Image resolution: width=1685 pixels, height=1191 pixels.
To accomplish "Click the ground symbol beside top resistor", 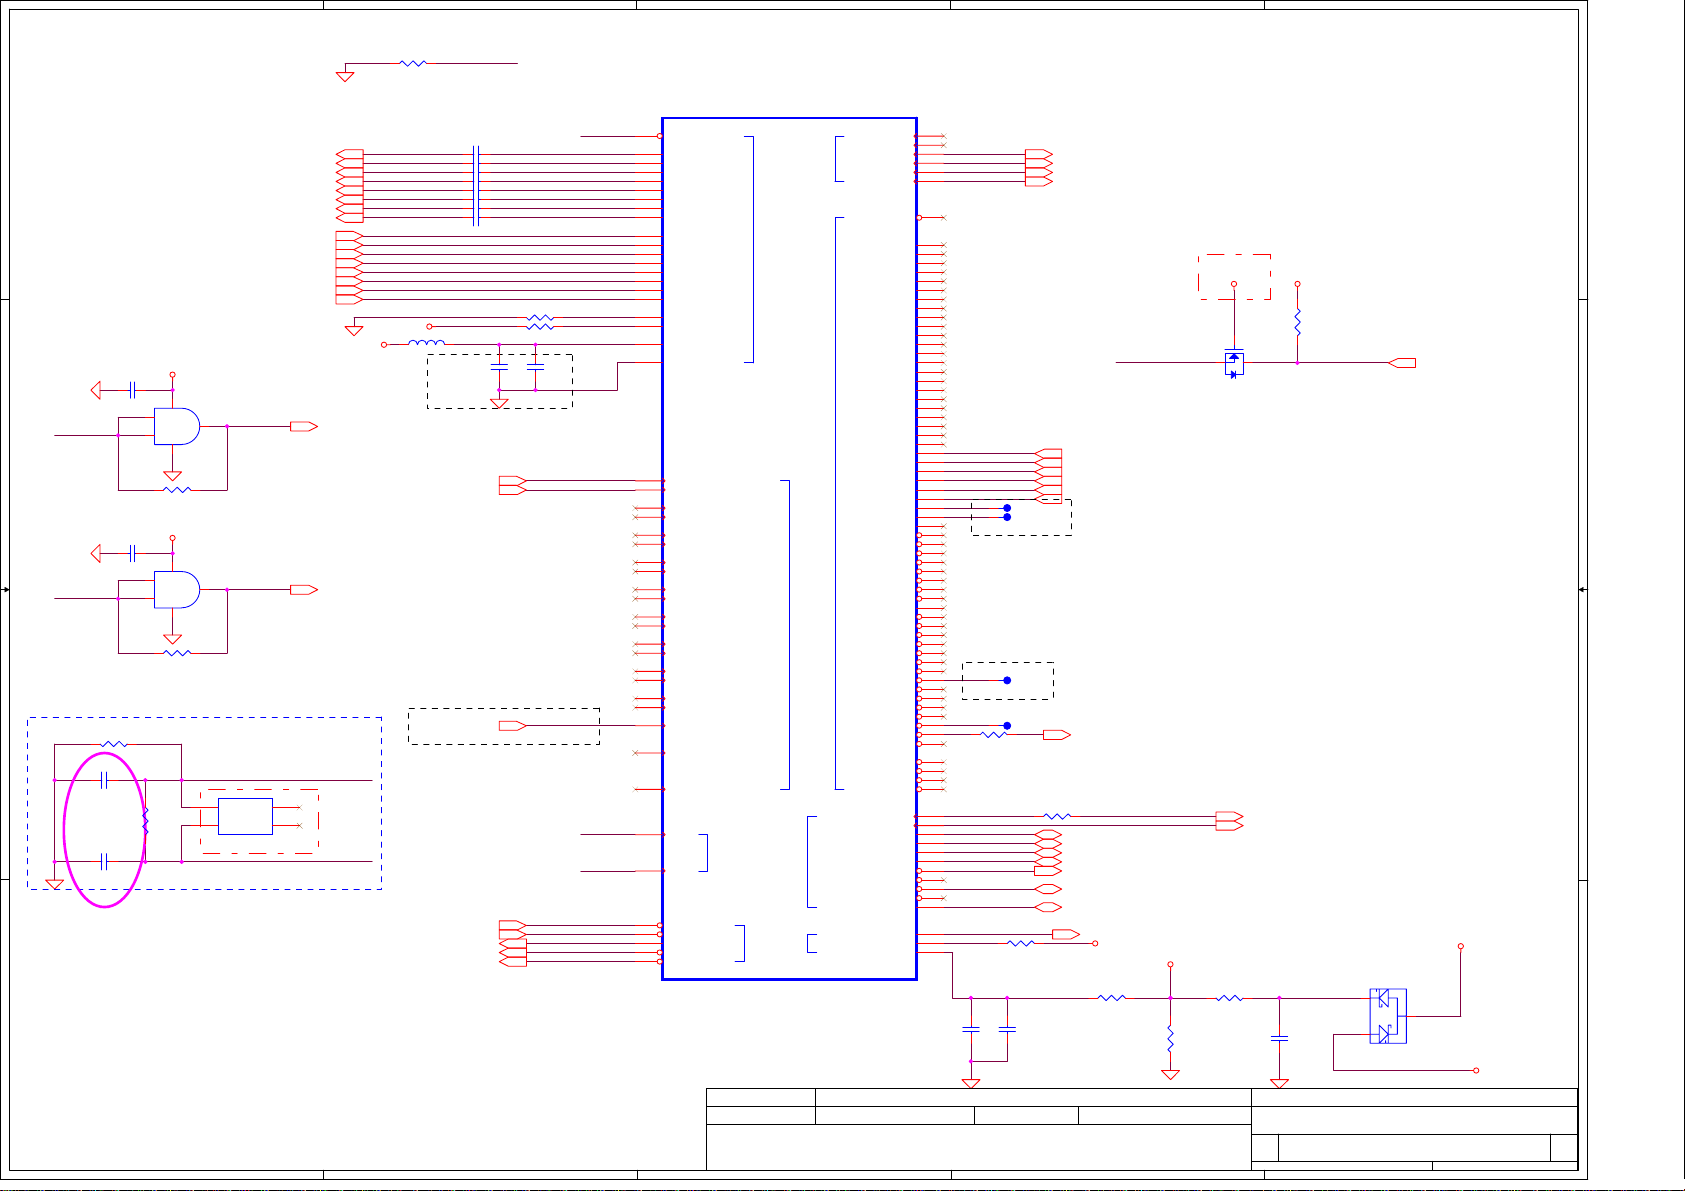I will (345, 76).
